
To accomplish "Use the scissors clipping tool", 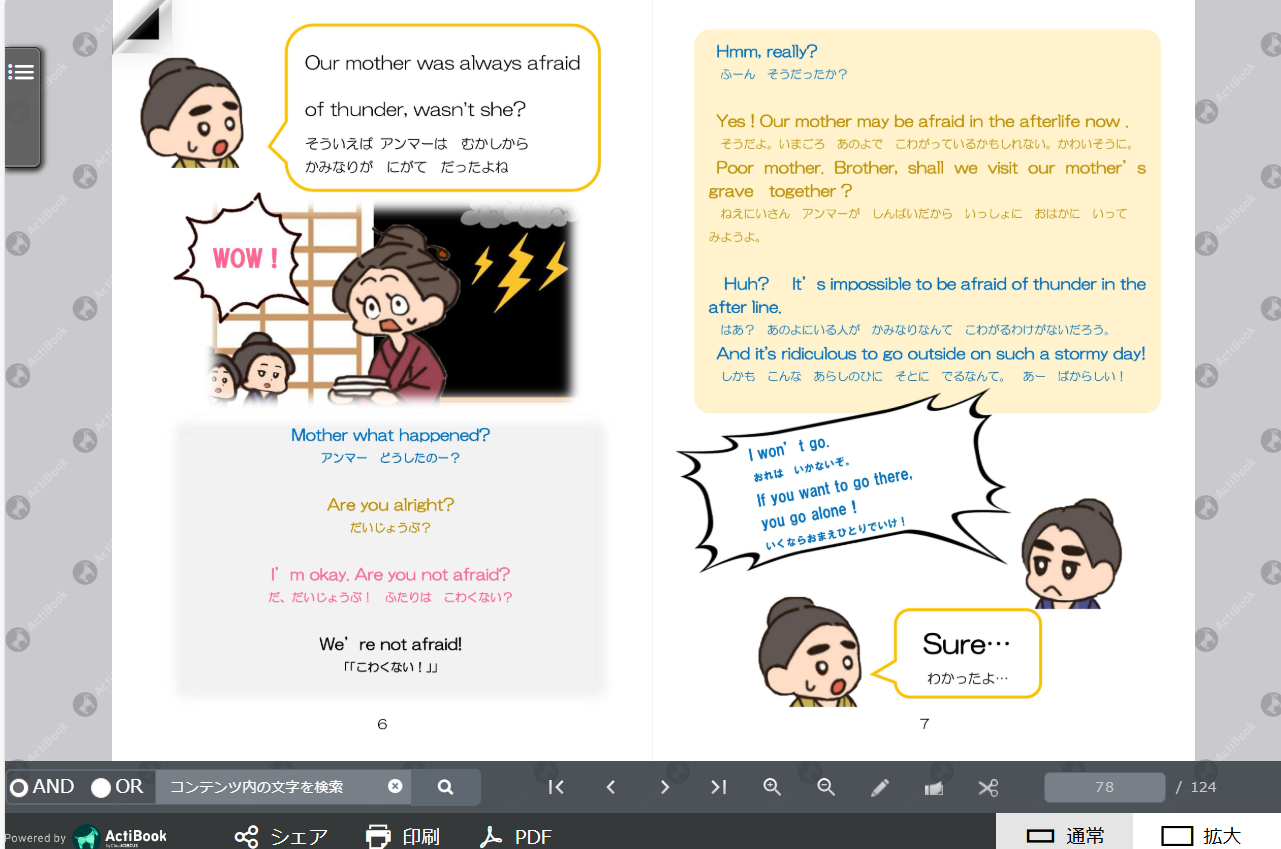I will tap(988, 787).
